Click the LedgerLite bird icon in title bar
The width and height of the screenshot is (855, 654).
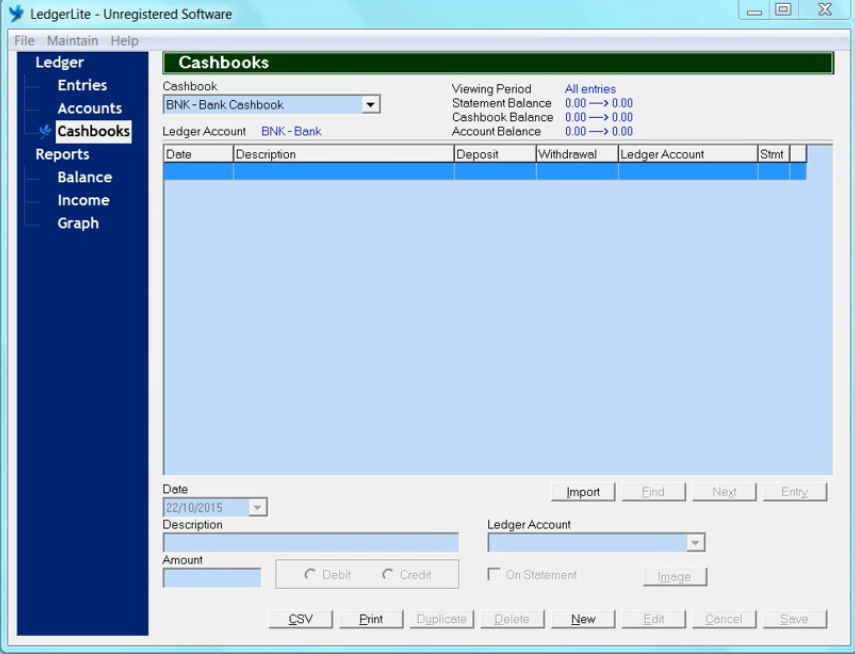[x=16, y=14]
